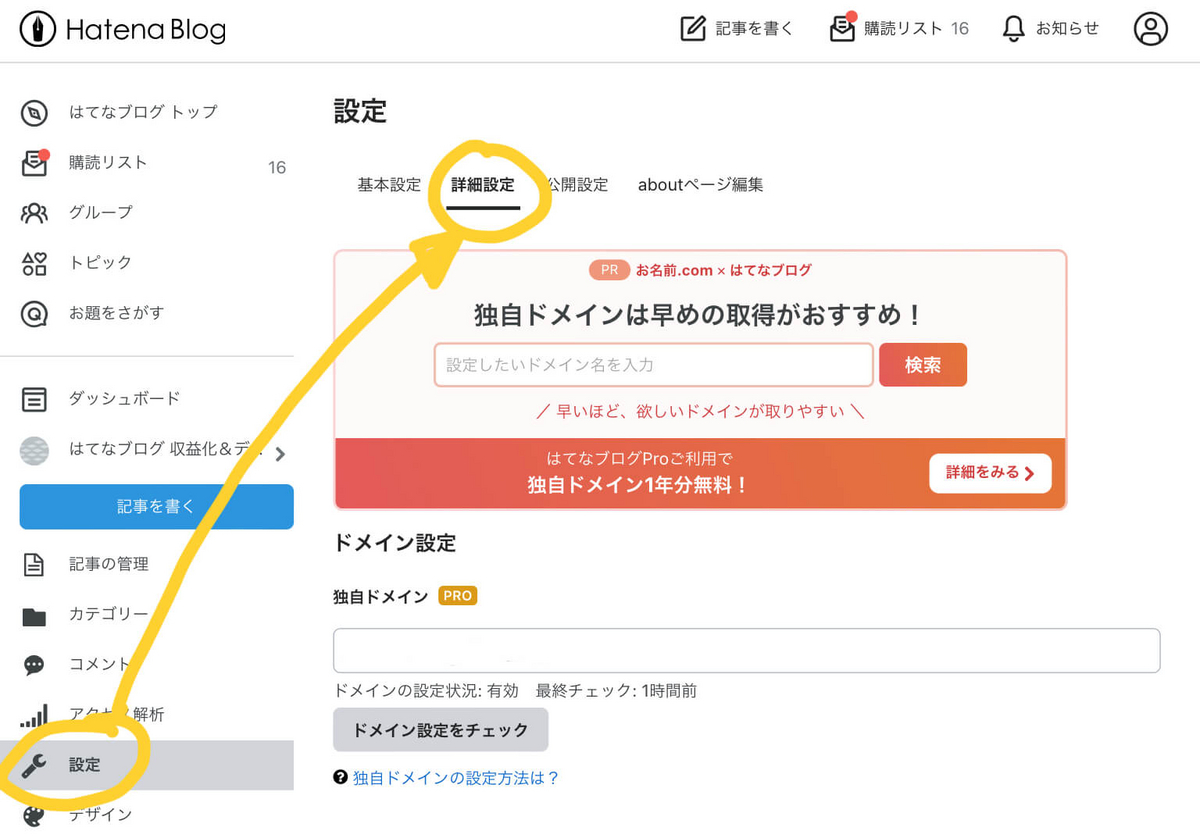Open お題をさがす in sidebar

pyautogui.click(x=116, y=314)
